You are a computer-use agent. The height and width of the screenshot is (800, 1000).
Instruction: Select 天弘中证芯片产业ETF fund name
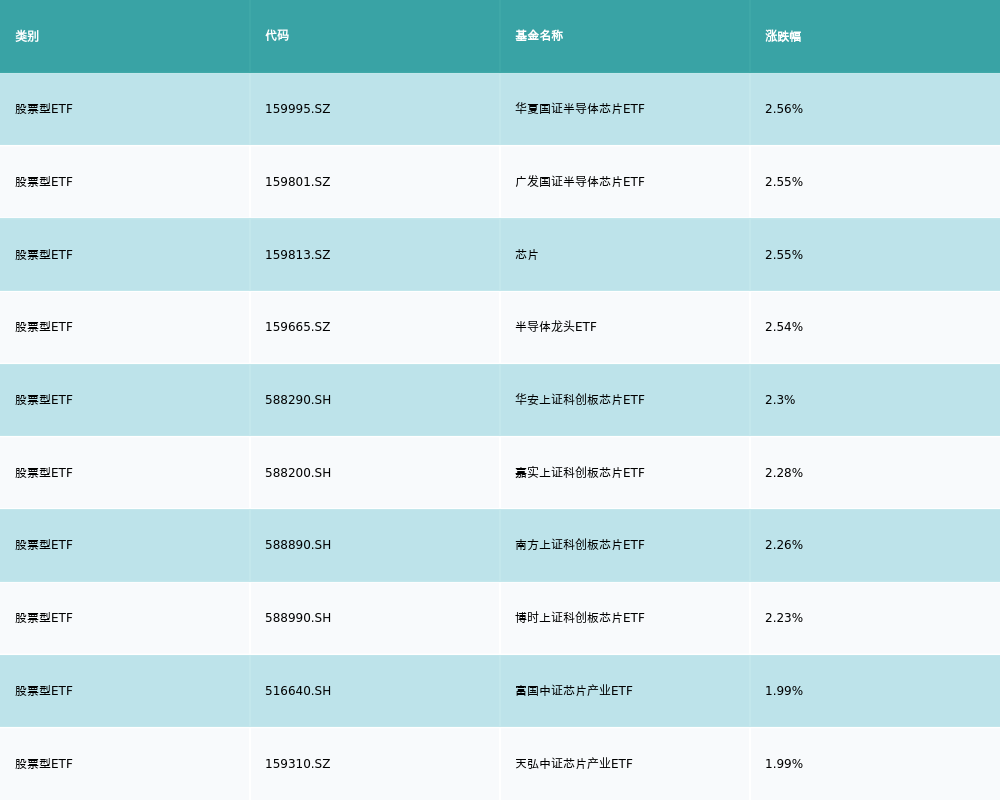click(574, 764)
